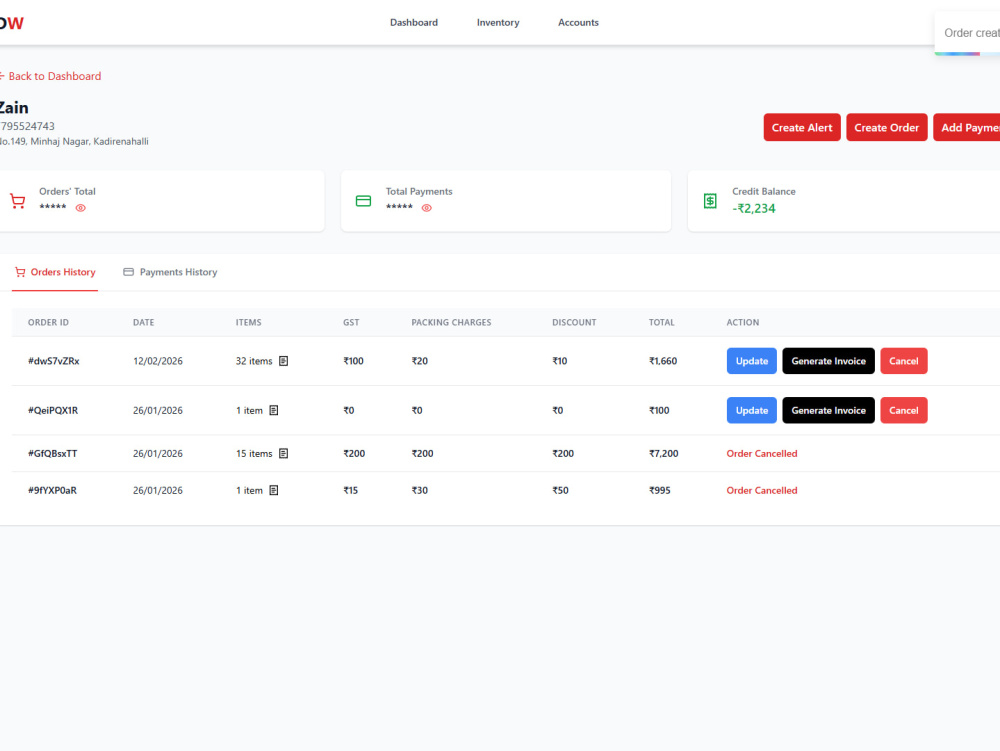Image resolution: width=1000 pixels, height=751 pixels.
Task: Select the Orders History tab
Action: [x=55, y=272]
